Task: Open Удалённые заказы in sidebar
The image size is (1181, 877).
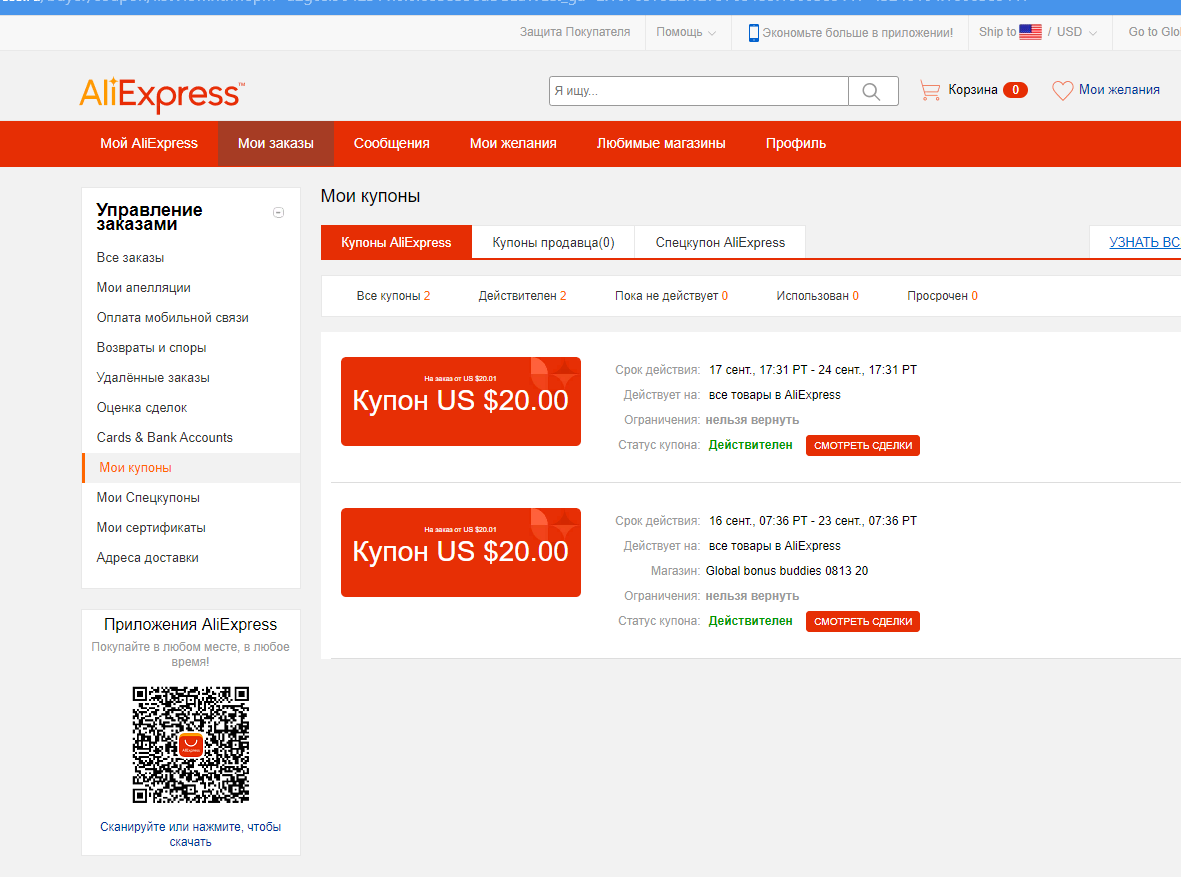Action: 153,377
